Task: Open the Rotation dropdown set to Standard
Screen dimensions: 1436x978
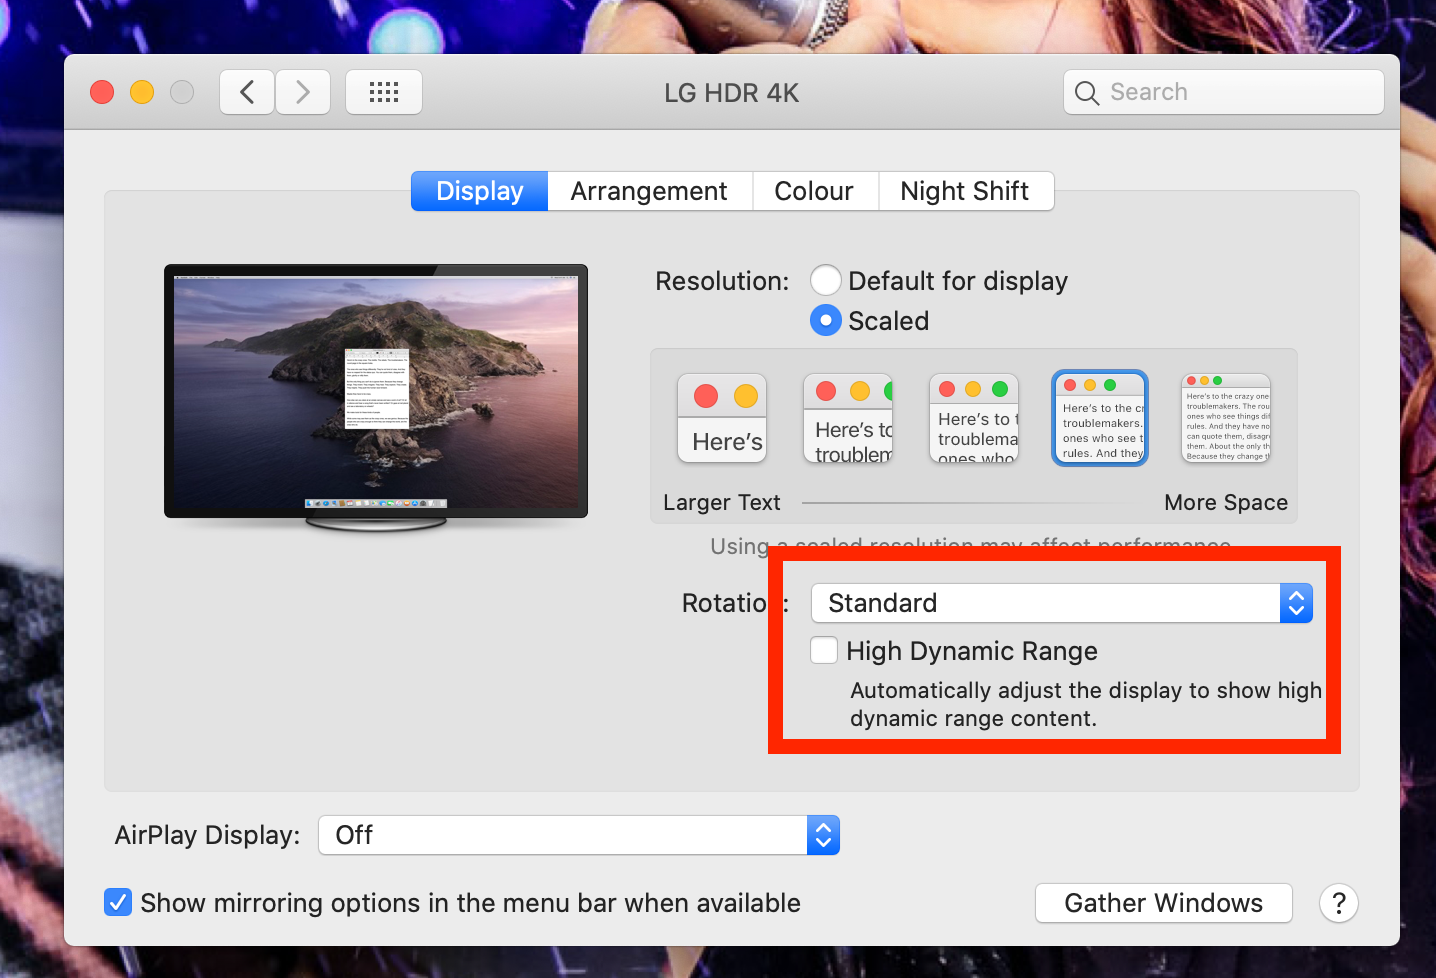Action: 1062,603
